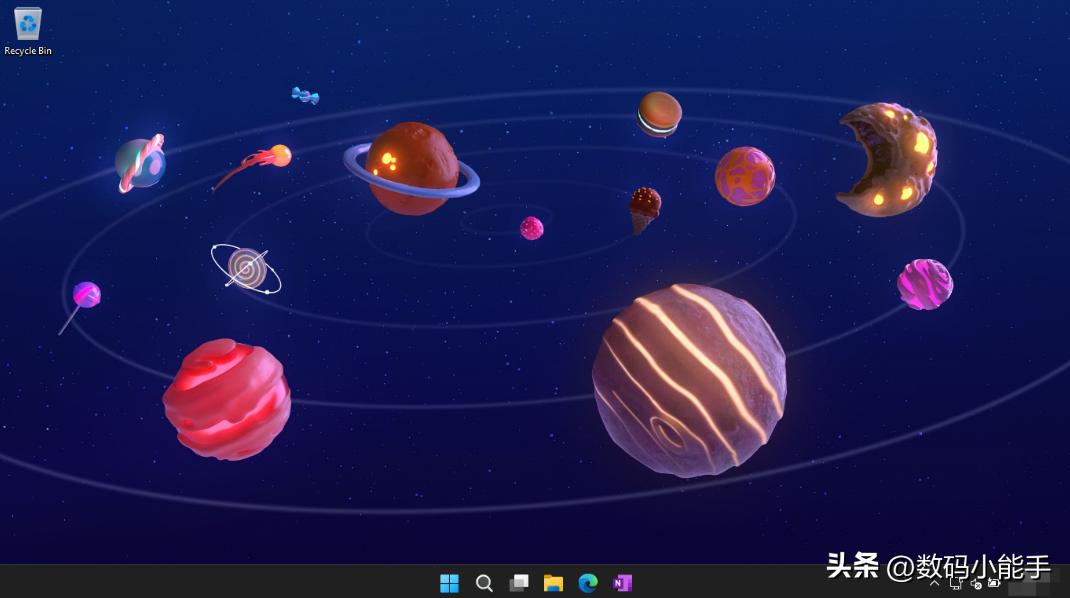Select the Recycle Bin desktop icon
This screenshot has height=598, width=1070.
27,25
